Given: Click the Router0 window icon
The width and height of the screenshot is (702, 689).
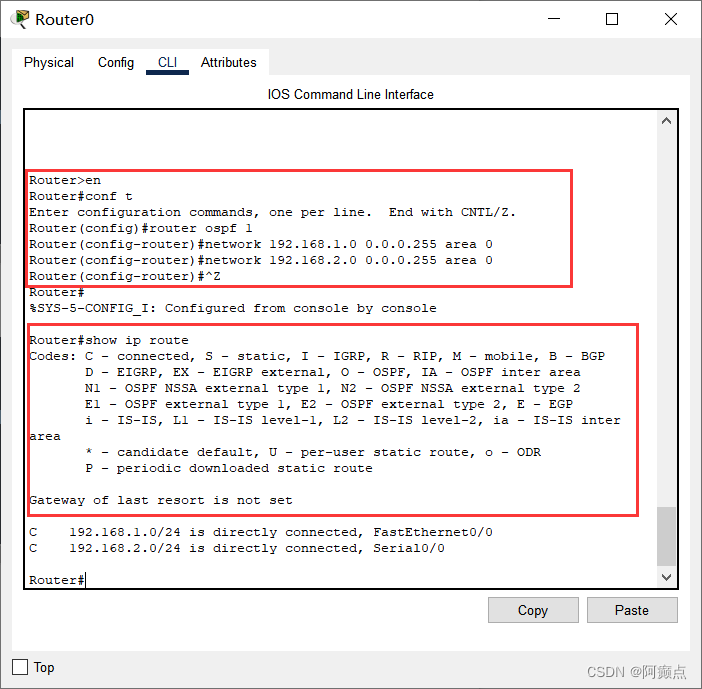Looking at the screenshot, I should click(x=20, y=19).
